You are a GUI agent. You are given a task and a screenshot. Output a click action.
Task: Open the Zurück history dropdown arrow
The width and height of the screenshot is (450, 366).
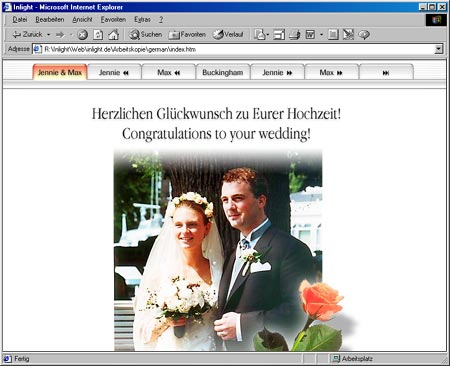click(x=48, y=35)
